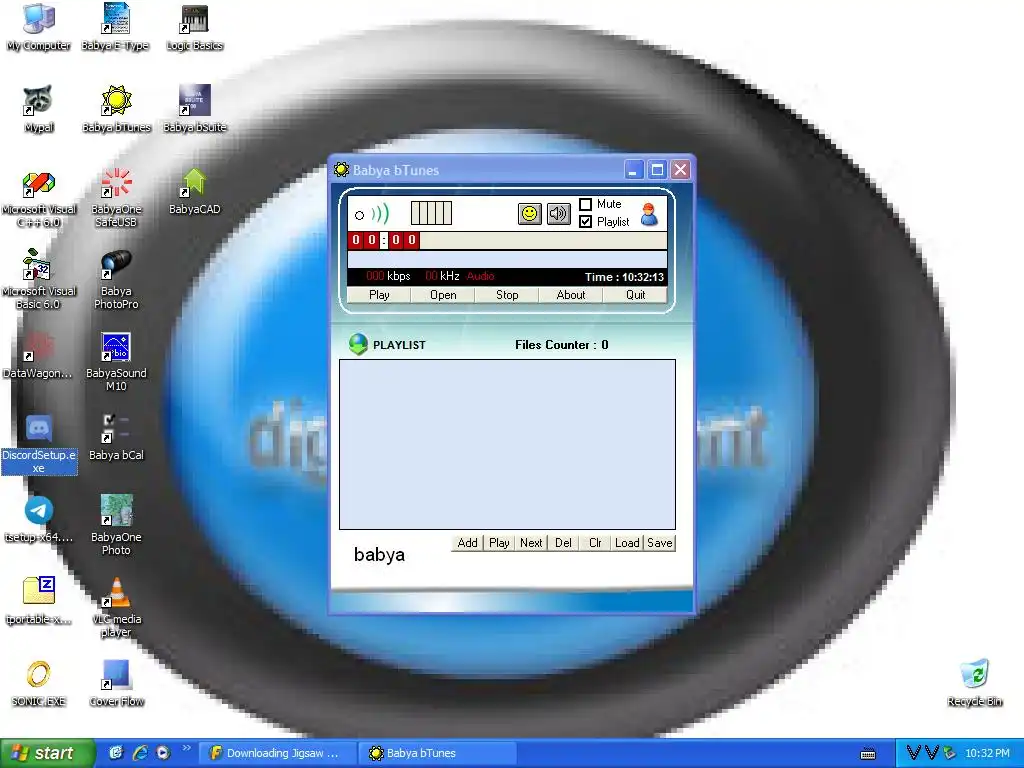Switch to Downloading Jigsaw taskbar item
The width and height of the screenshot is (1024, 768).
(x=279, y=754)
